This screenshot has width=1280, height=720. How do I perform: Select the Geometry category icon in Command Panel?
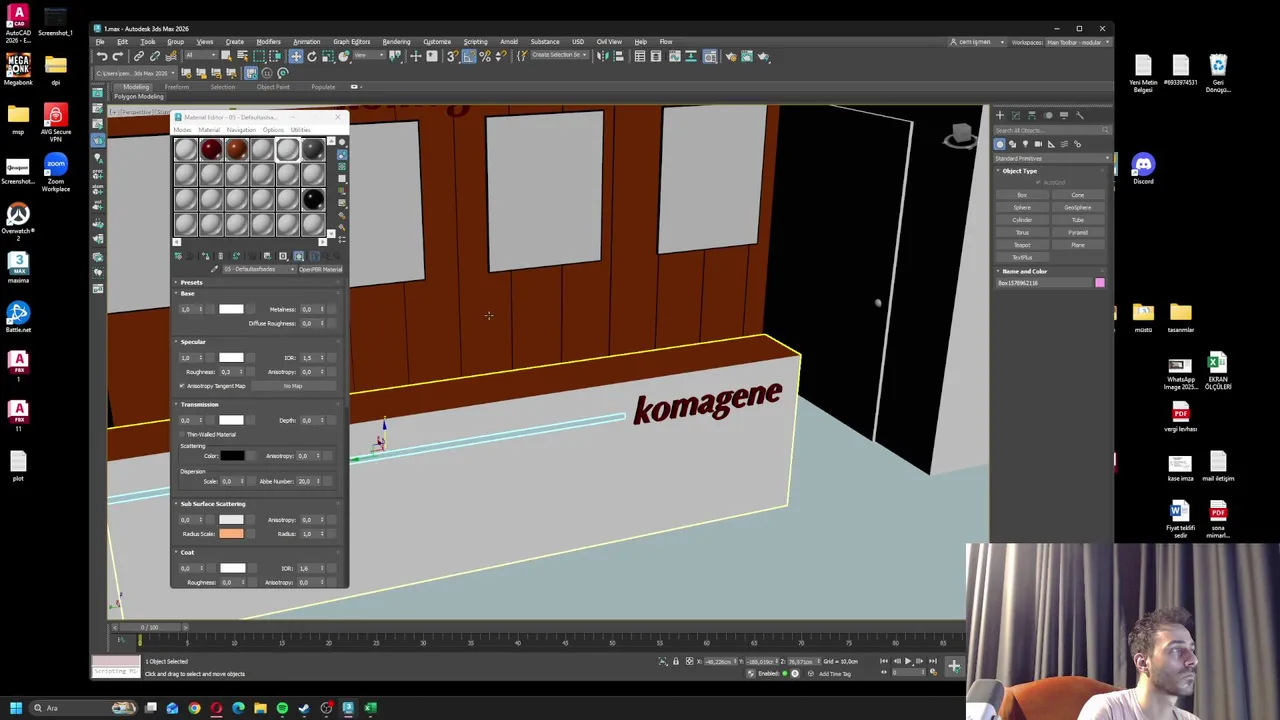[999, 144]
